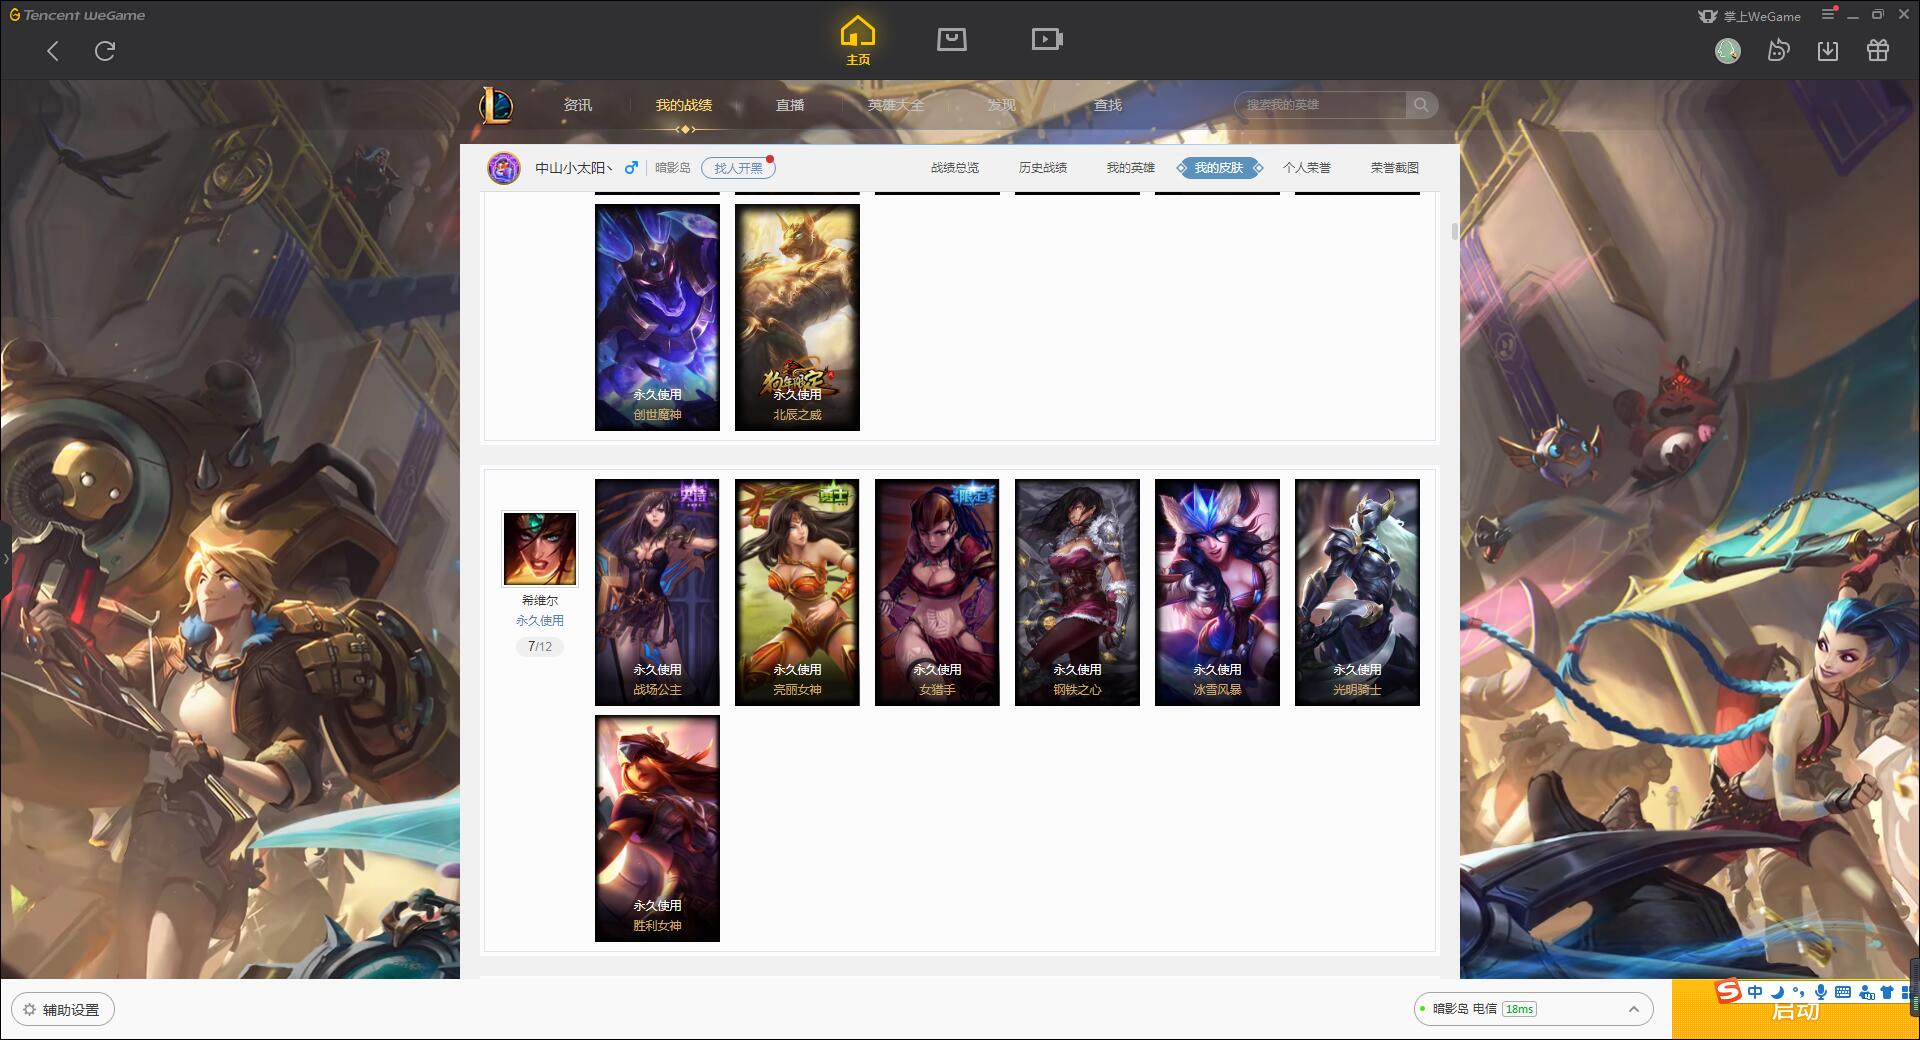Expand the 暗影岛 电信 server selector
Viewport: 1920px width, 1040px height.
tap(1532, 1009)
